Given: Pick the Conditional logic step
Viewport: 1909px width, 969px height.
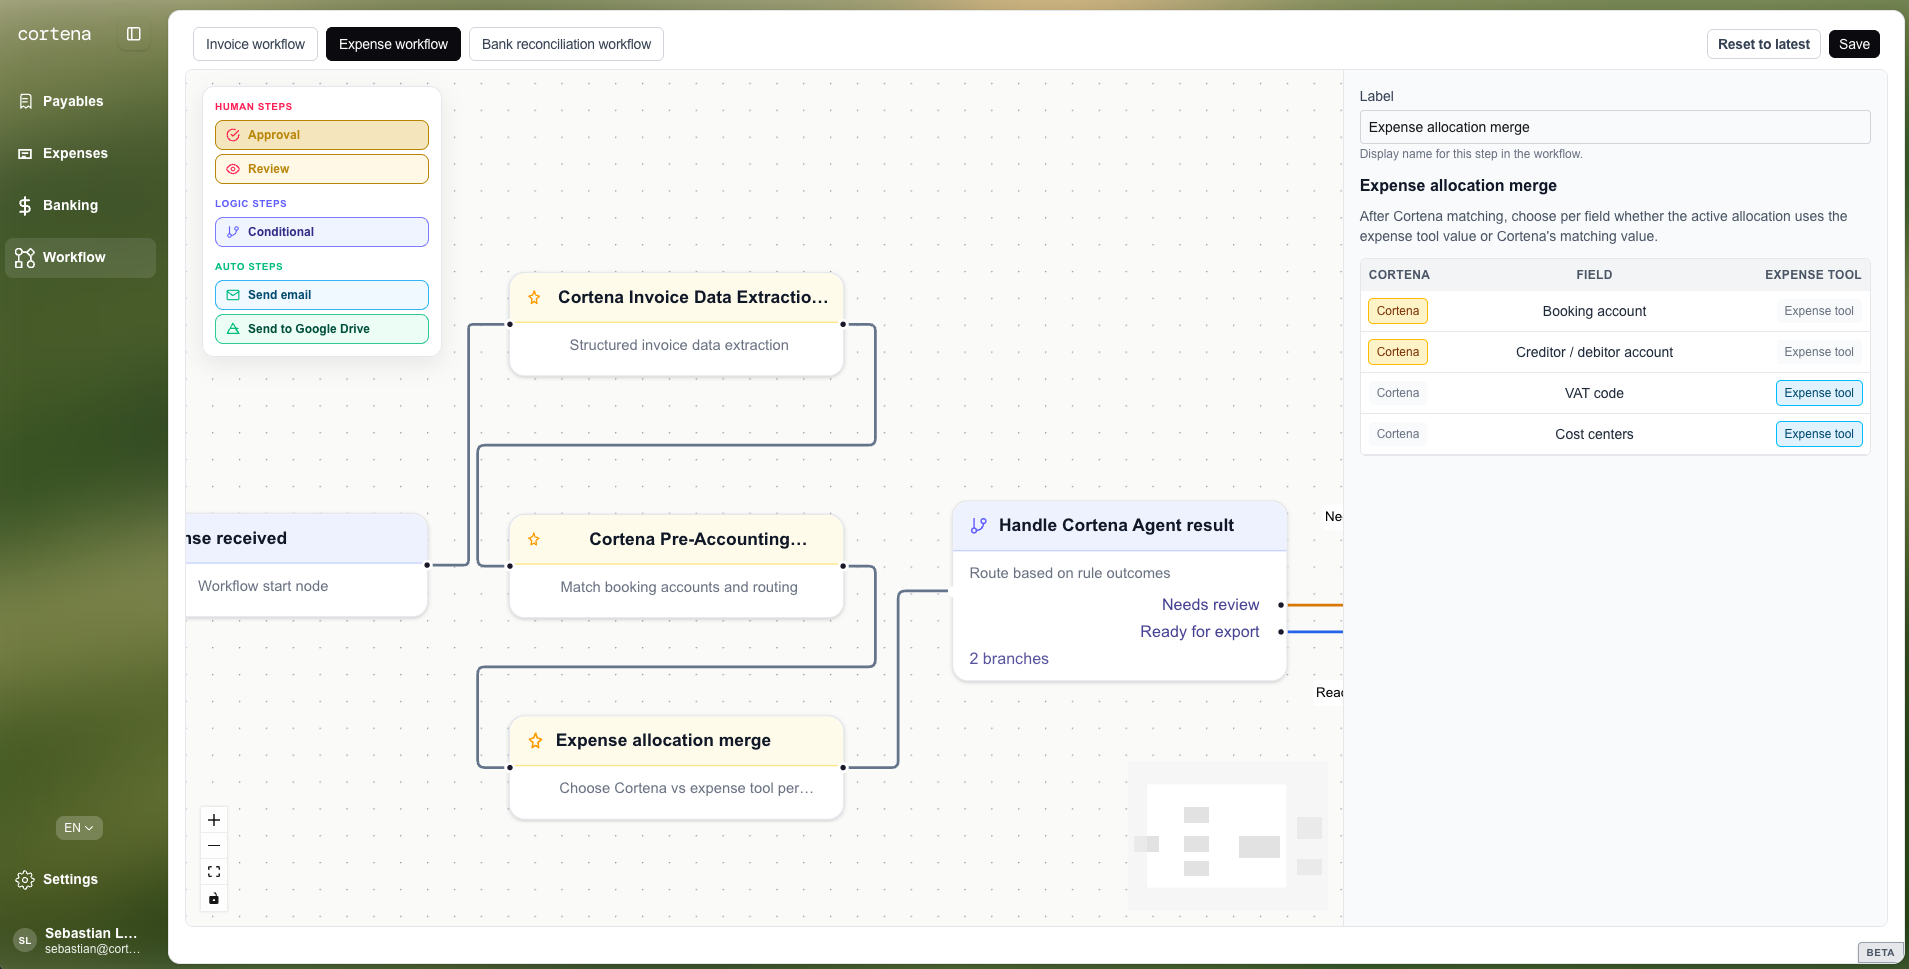Looking at the screenshot, I should tap(322, 232).
